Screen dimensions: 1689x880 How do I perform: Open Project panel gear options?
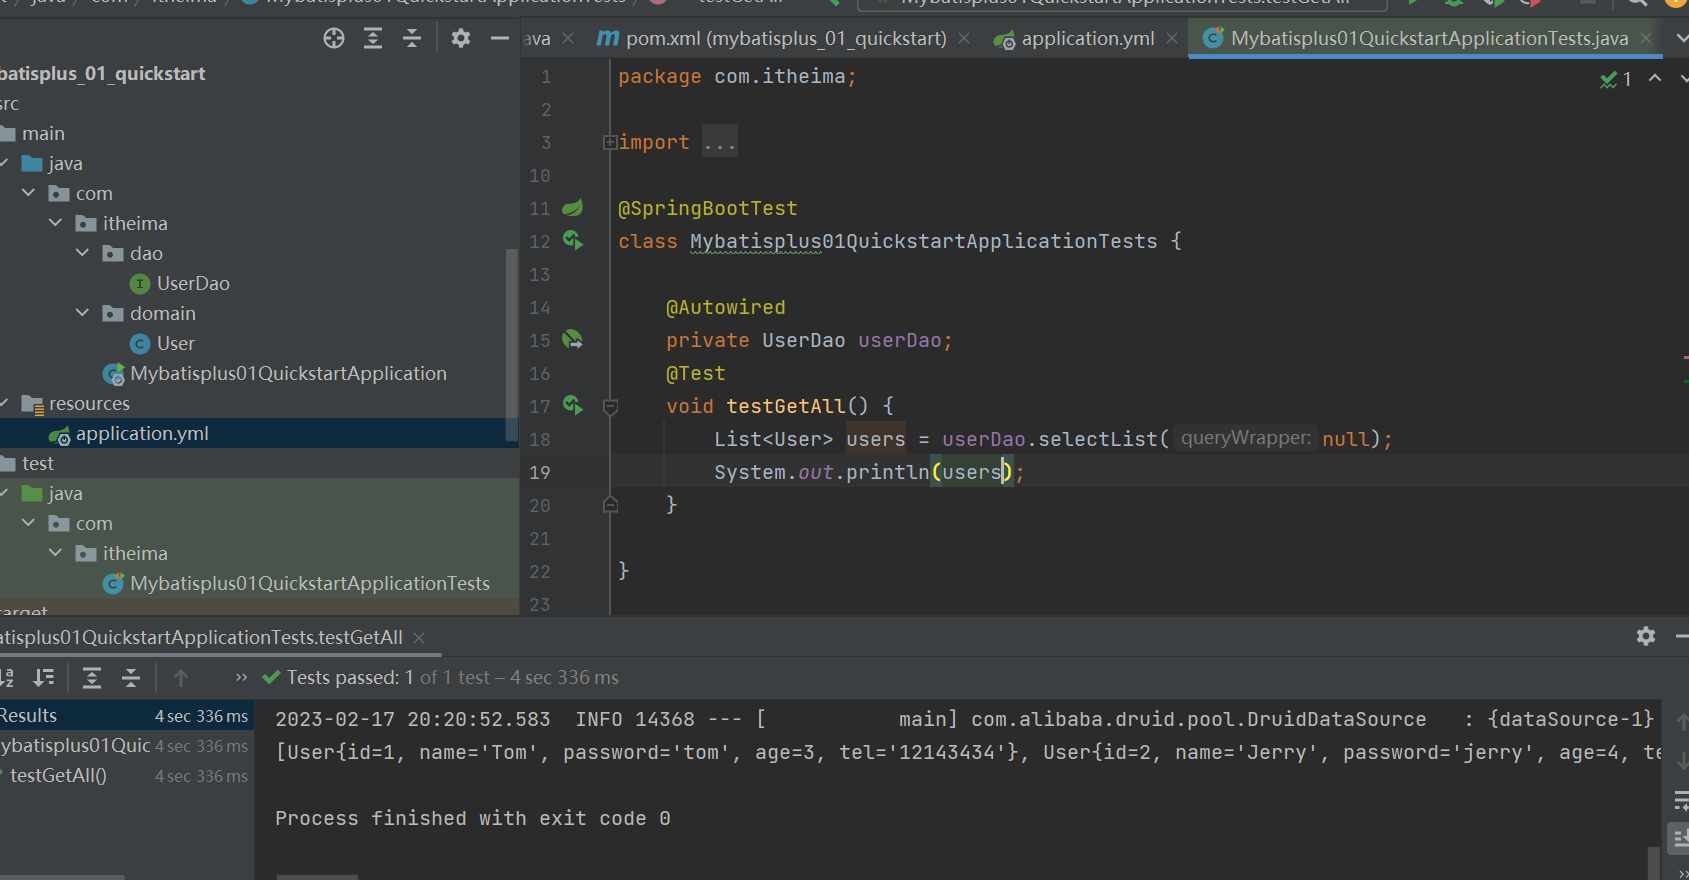click(x=461, y=38)
